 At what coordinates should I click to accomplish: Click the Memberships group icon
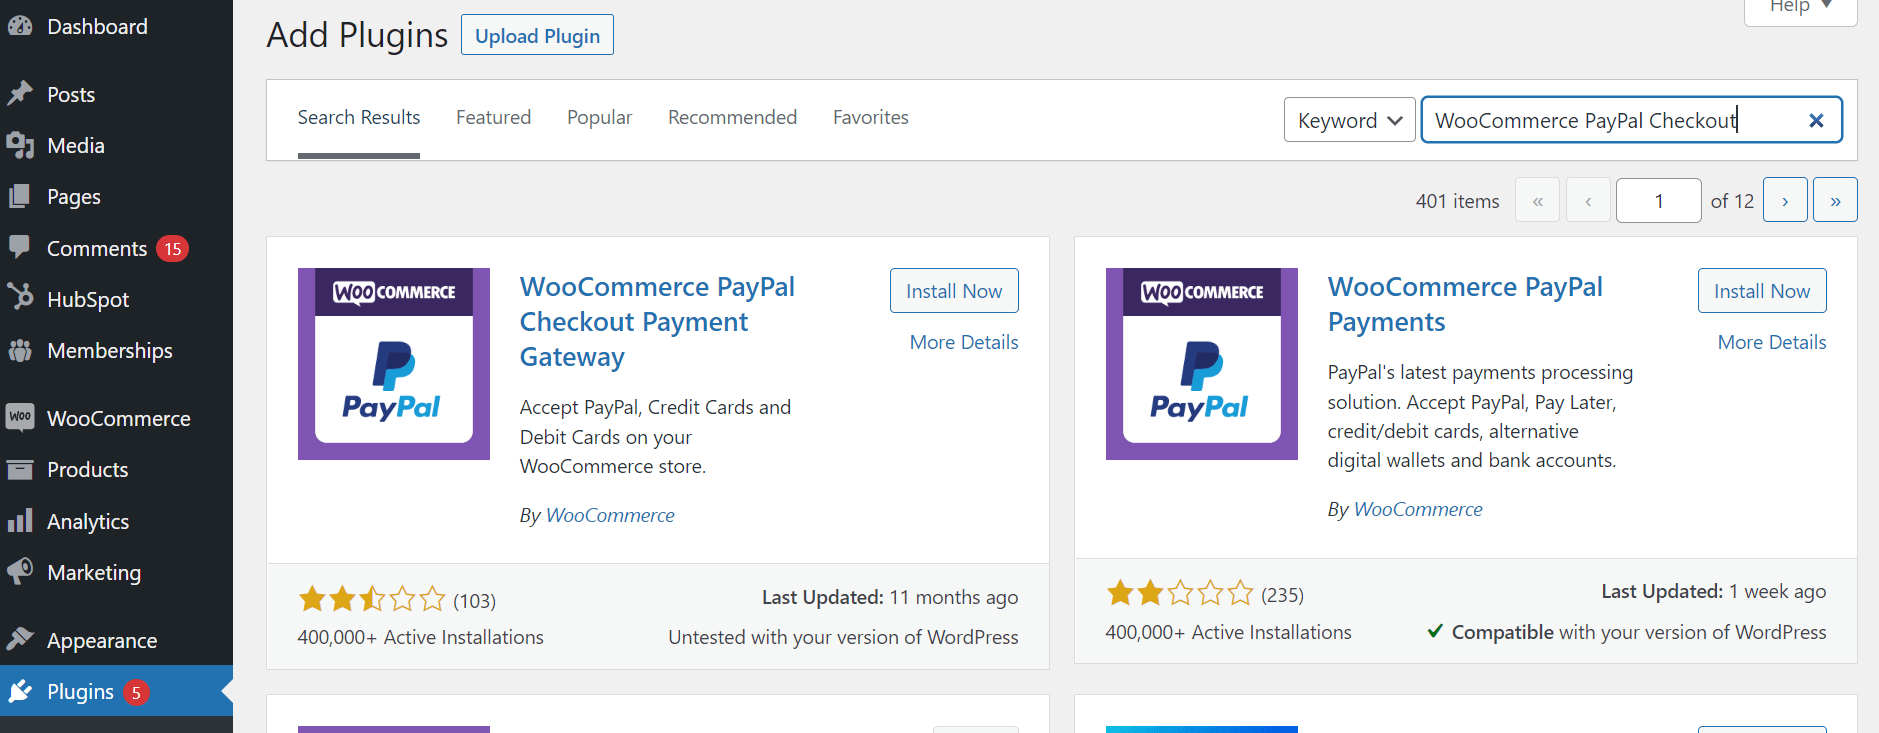tap(20, 350)
